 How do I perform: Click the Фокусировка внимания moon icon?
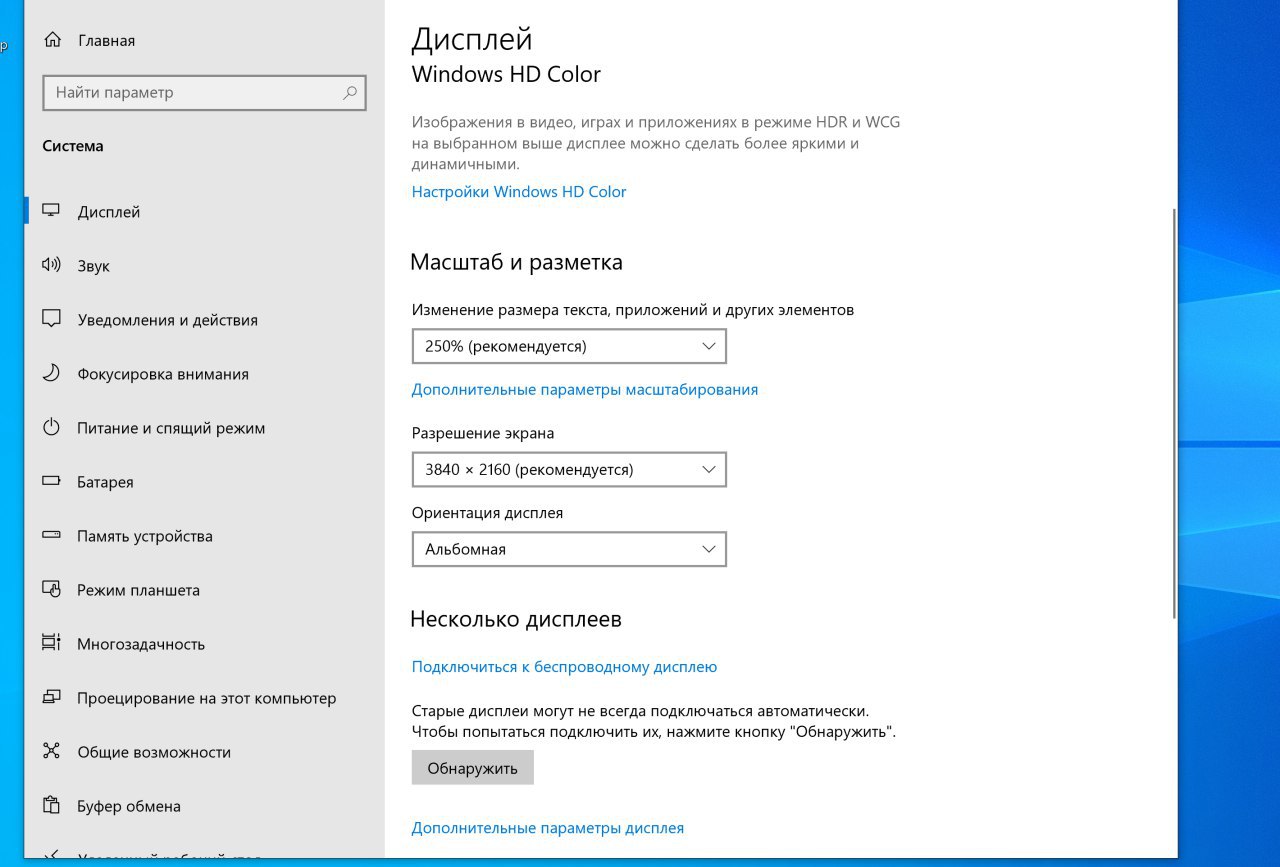pyautogui.click(x=51, y=373)
